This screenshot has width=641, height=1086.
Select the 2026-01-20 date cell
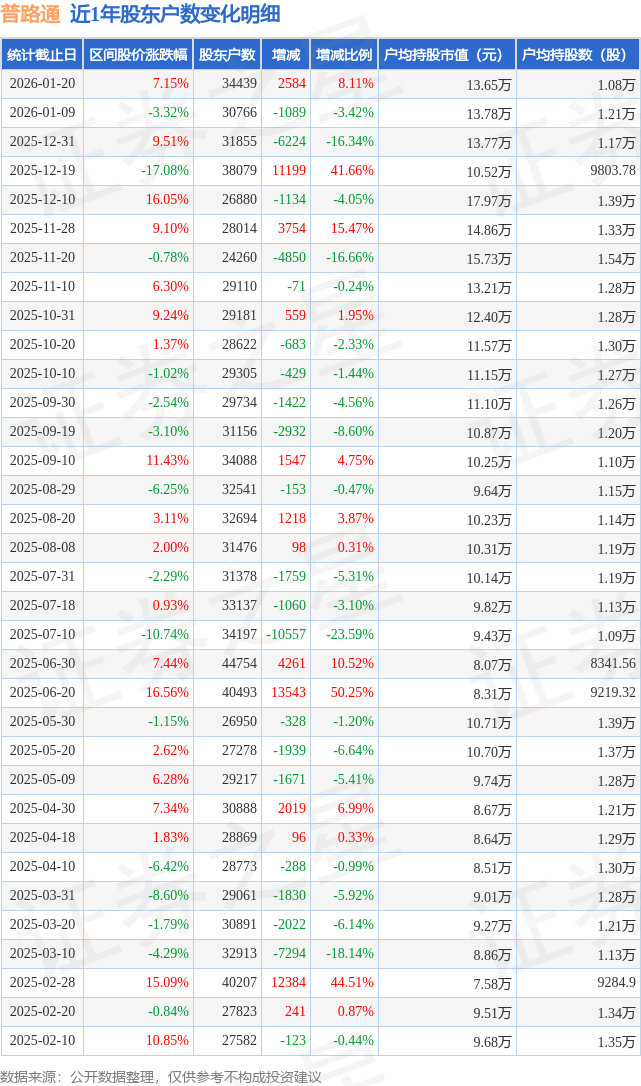(x=42, y=84)
